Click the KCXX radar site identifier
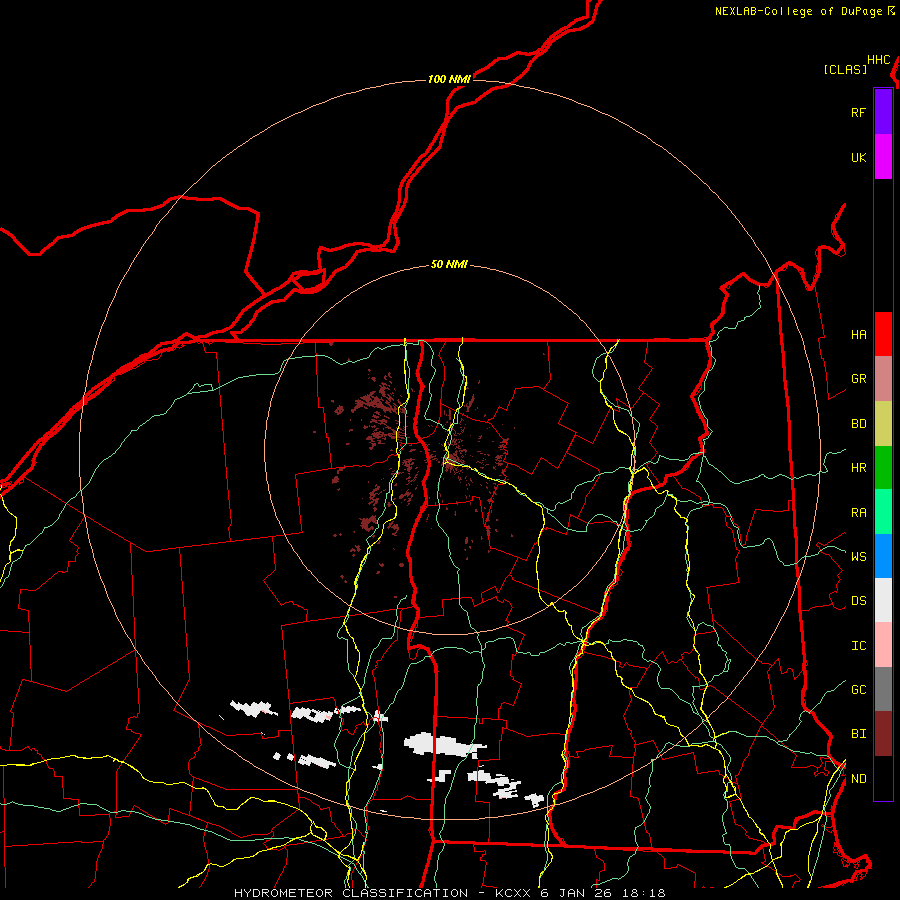Screen dimensions: 900x900 click(513, 893)
